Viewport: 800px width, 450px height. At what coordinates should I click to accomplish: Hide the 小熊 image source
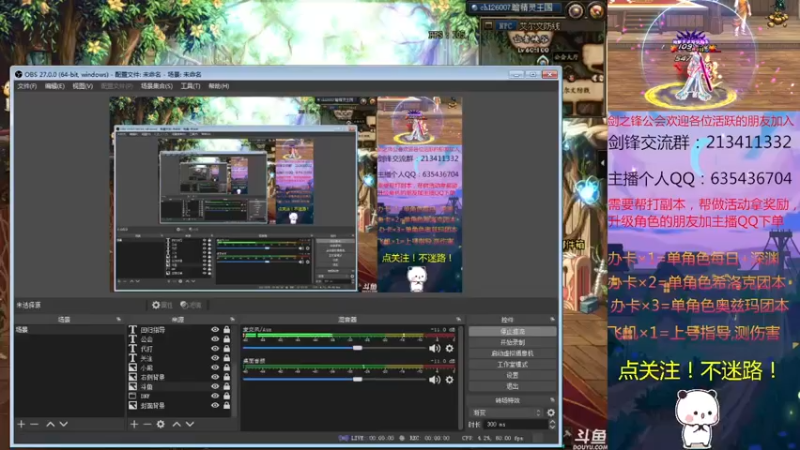215,367
